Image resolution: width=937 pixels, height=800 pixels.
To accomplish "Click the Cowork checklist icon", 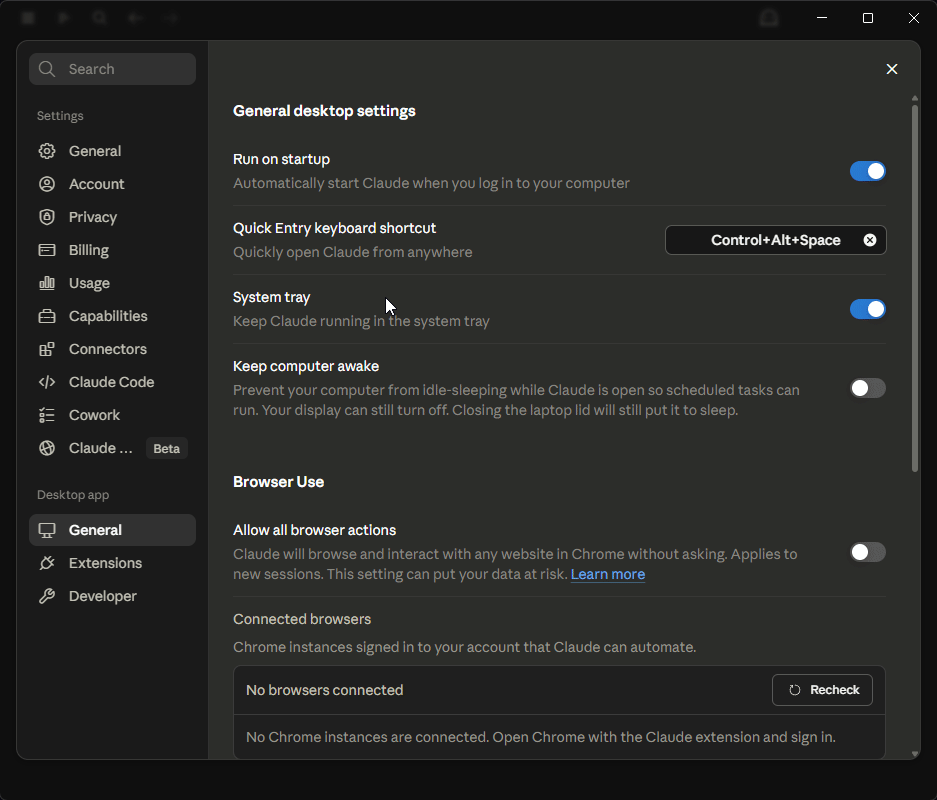I will tap(47, 415).
